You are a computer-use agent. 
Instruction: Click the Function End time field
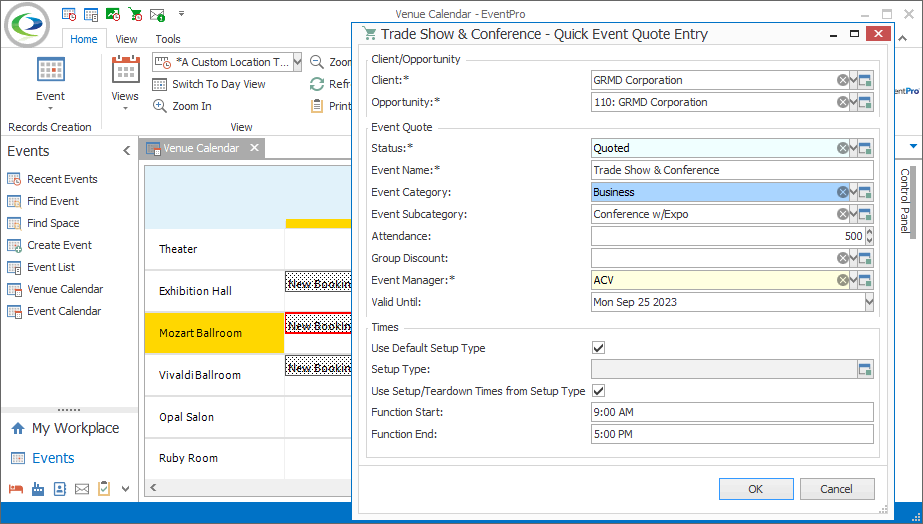(x=732, y=434)
